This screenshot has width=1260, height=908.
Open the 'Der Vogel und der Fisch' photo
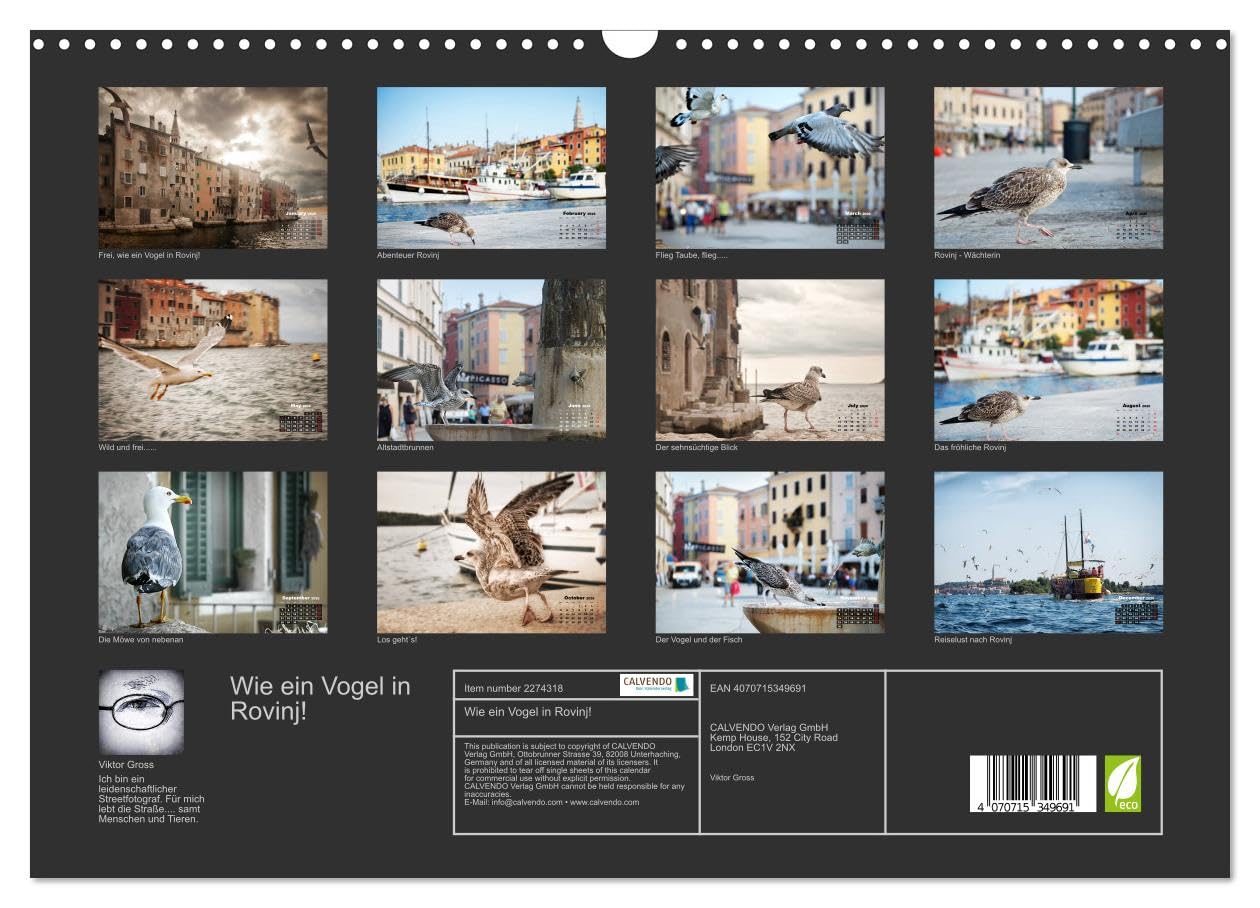pyautogui.click(x=770, y=552)
